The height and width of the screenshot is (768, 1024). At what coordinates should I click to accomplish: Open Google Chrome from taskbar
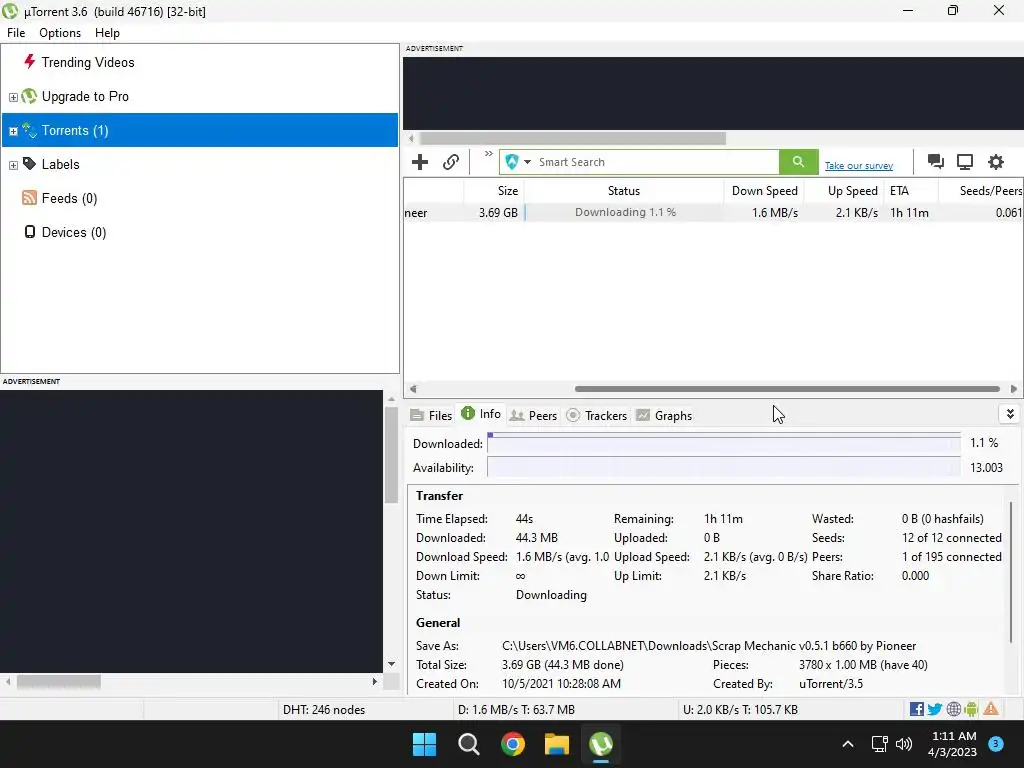513,744
